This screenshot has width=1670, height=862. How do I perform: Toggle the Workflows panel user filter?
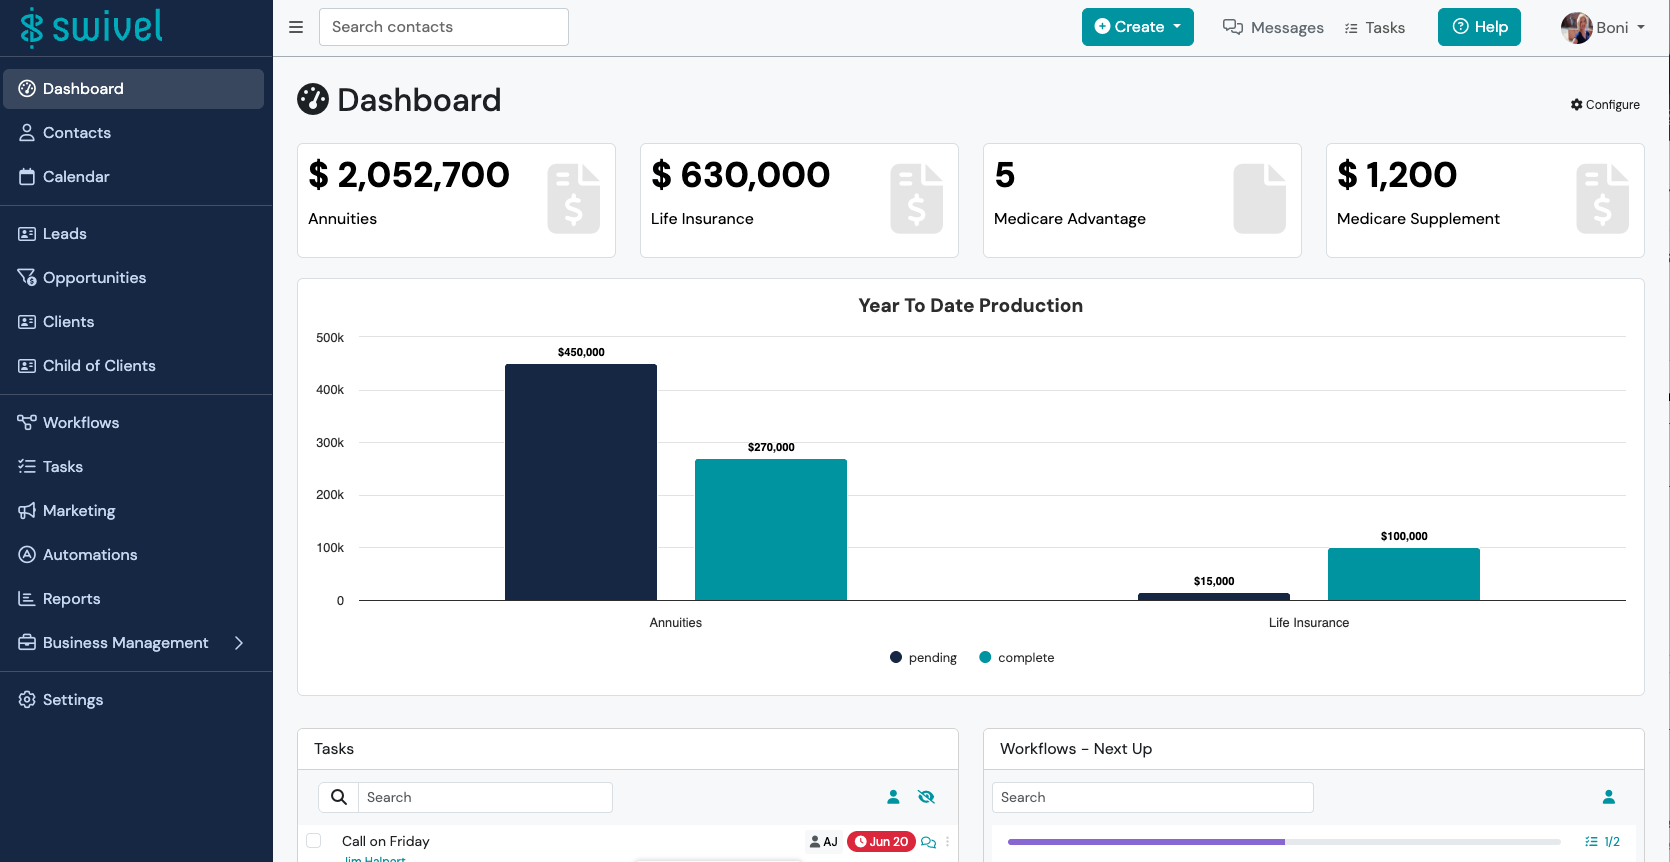pyautogui.click(x=1609, y=797)
